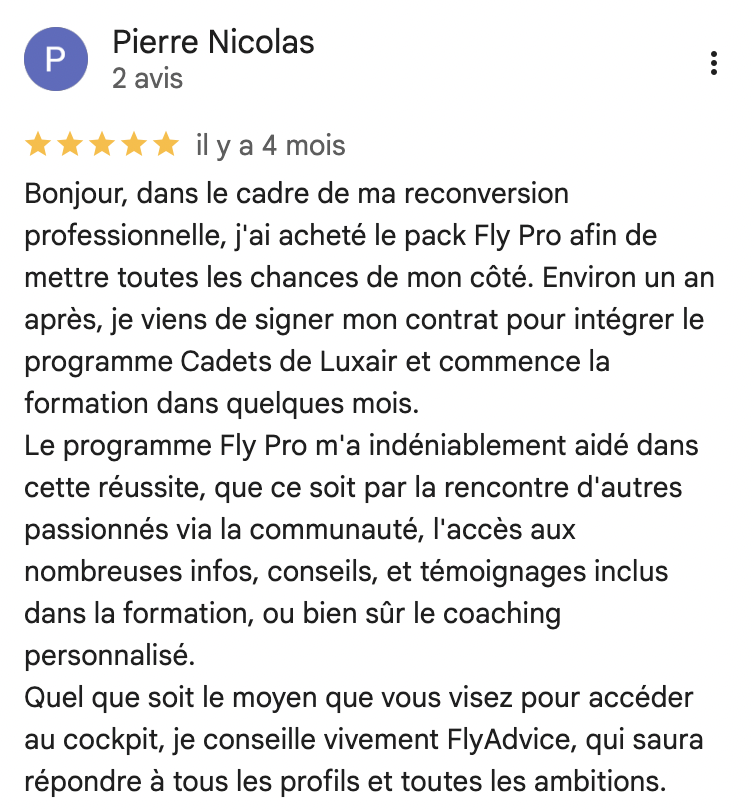
Task: Open Pierre Nicolas's reviewer profile name
Action: point(213,43)
